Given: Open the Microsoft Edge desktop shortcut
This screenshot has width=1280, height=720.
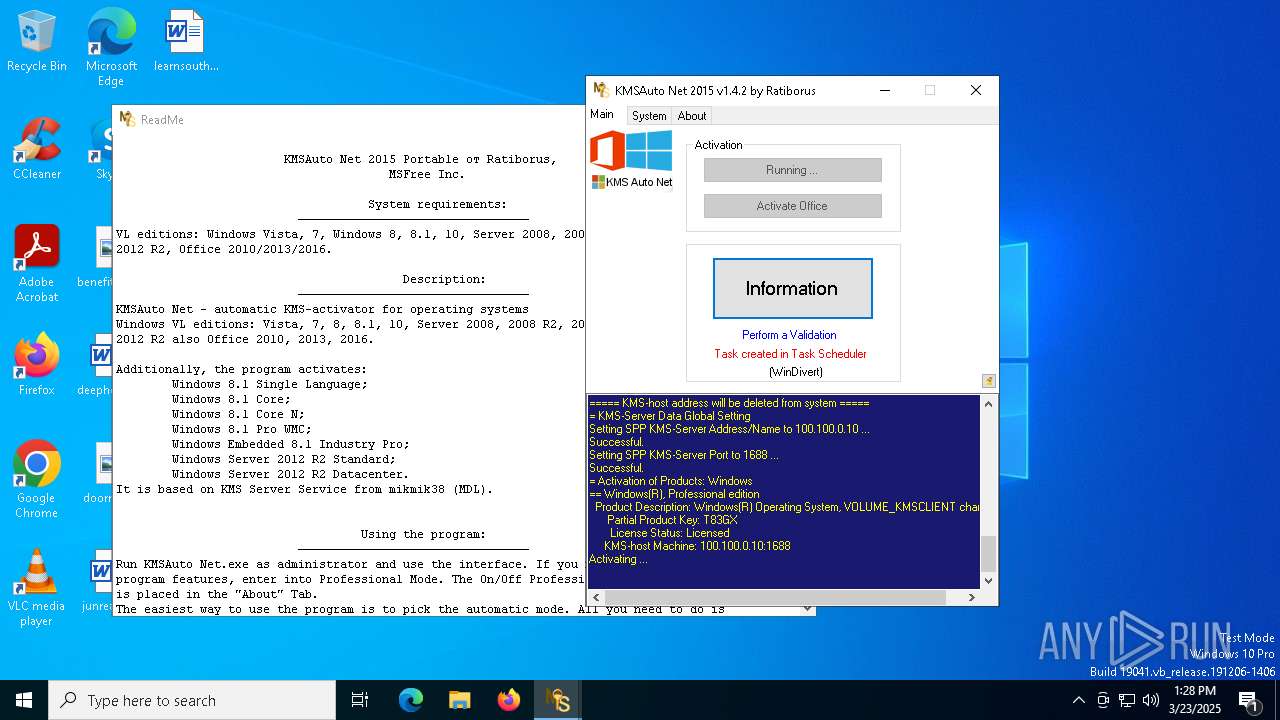Looking at the screenshot, I should [x=111, y=47].
